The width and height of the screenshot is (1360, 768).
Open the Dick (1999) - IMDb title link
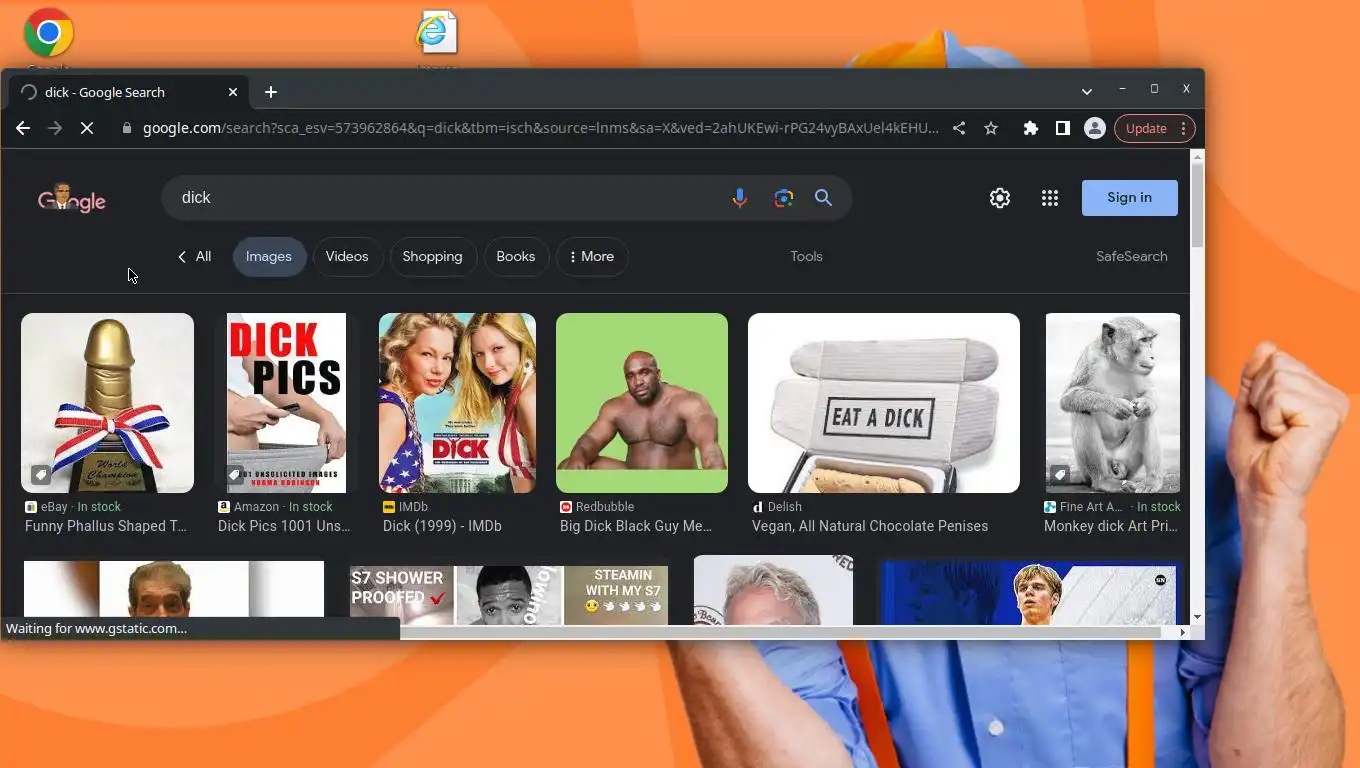tap(442, 526)
